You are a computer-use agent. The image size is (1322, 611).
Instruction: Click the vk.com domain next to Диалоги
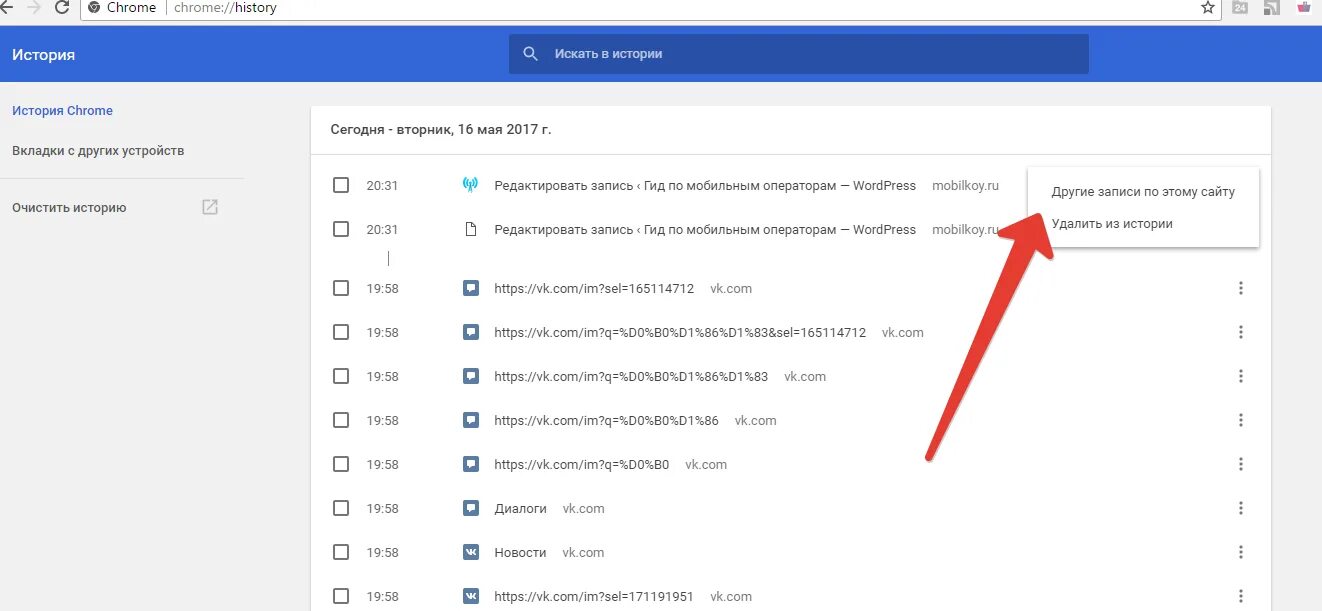pos(584,508)
